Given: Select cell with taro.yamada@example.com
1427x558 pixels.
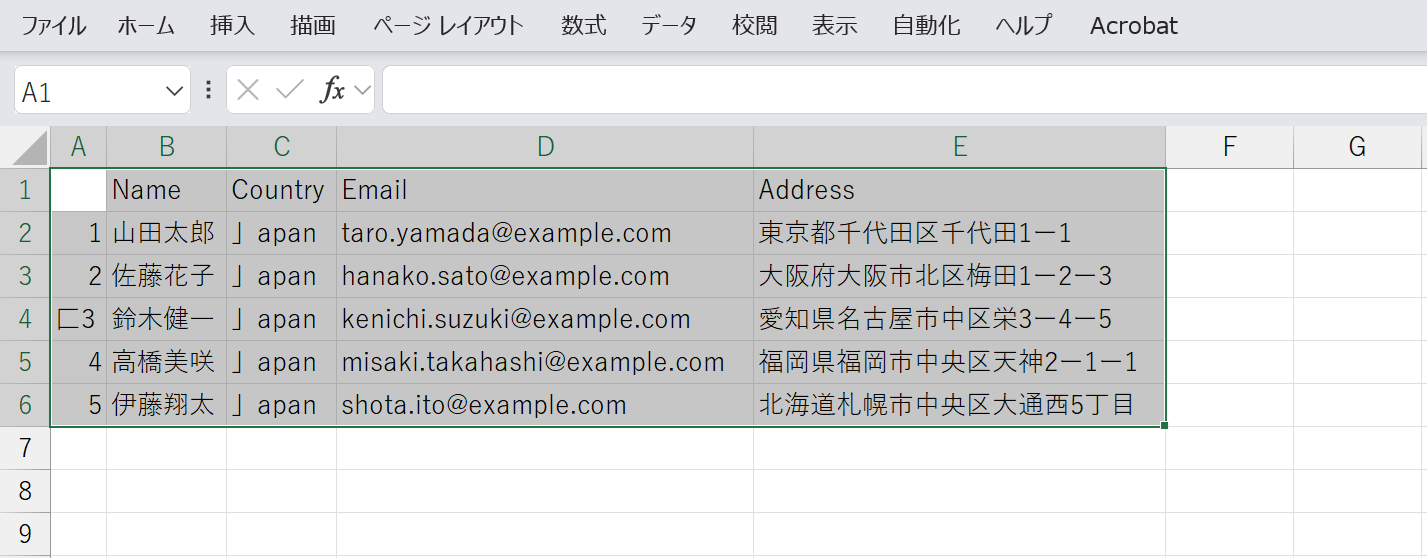Looking at the screenshot, I should pos(545,233).
